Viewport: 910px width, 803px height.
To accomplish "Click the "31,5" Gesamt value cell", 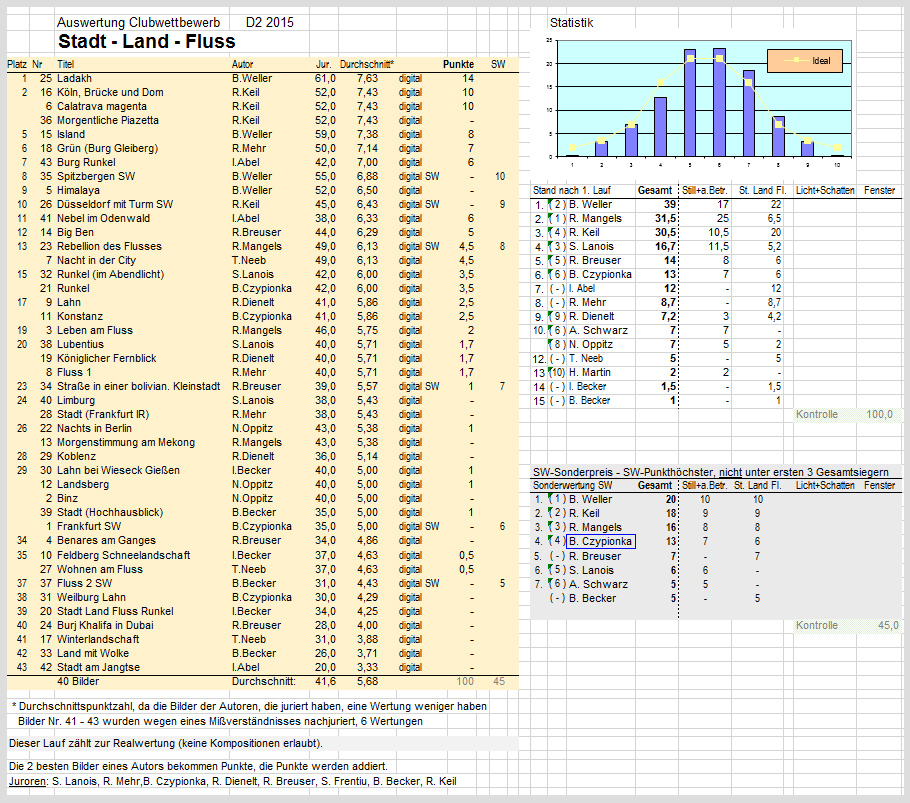I will (666, 218).
